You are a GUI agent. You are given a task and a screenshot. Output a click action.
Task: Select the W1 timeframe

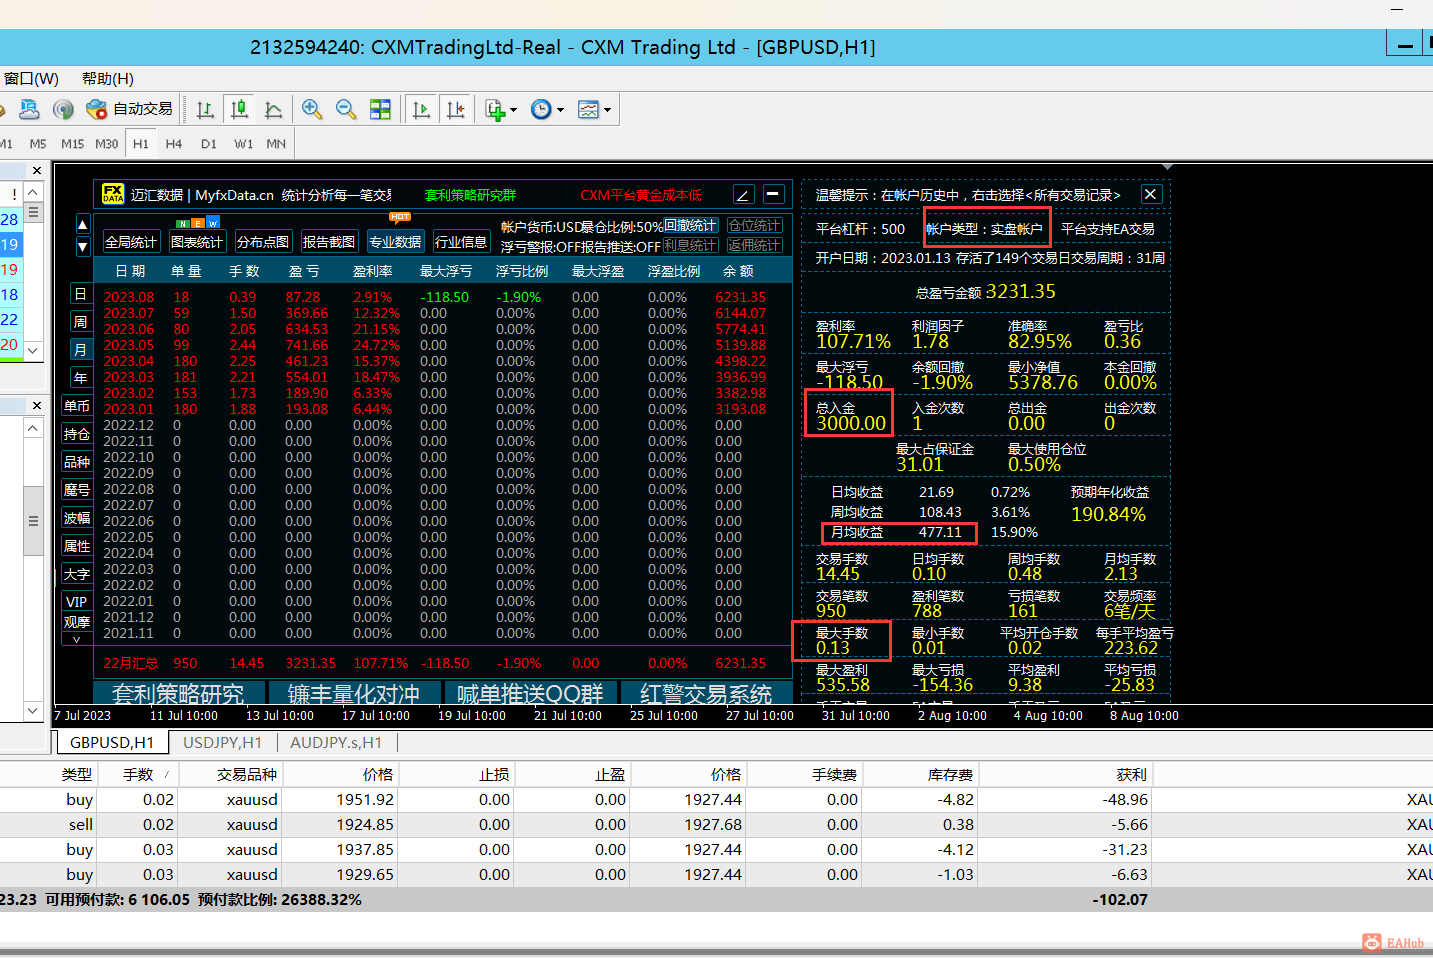pos(244,144)
